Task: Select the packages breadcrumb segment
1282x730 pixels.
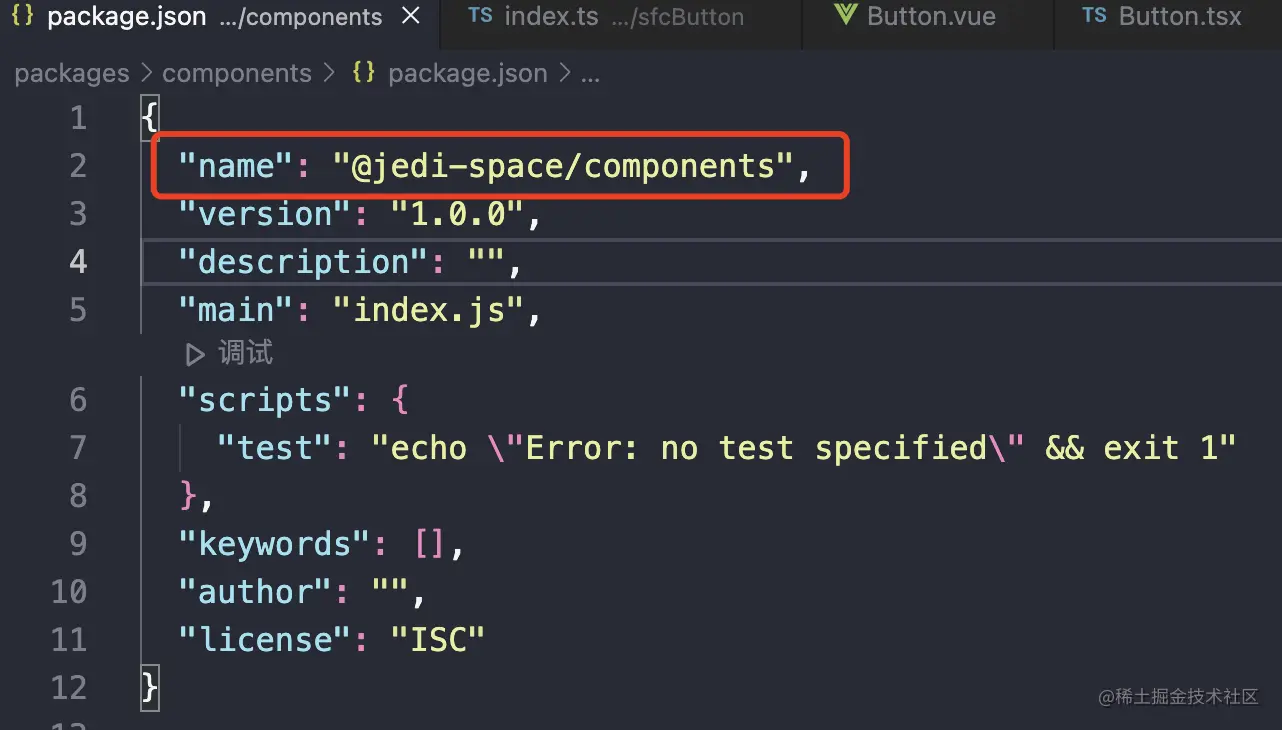Action: (x=72, y=74)
